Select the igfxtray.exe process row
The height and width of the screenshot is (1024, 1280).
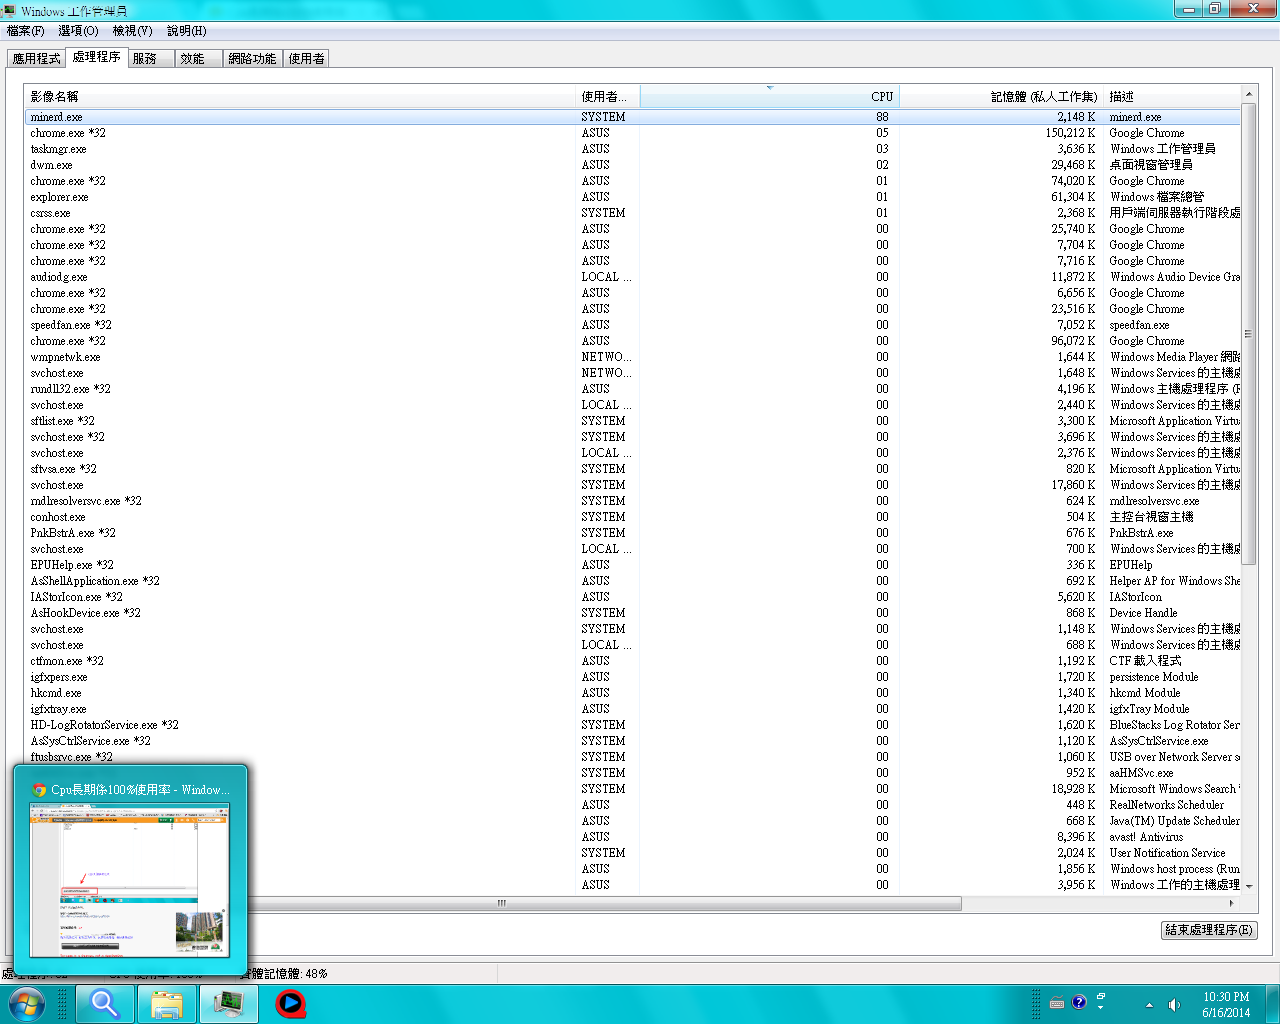(632, 709)
